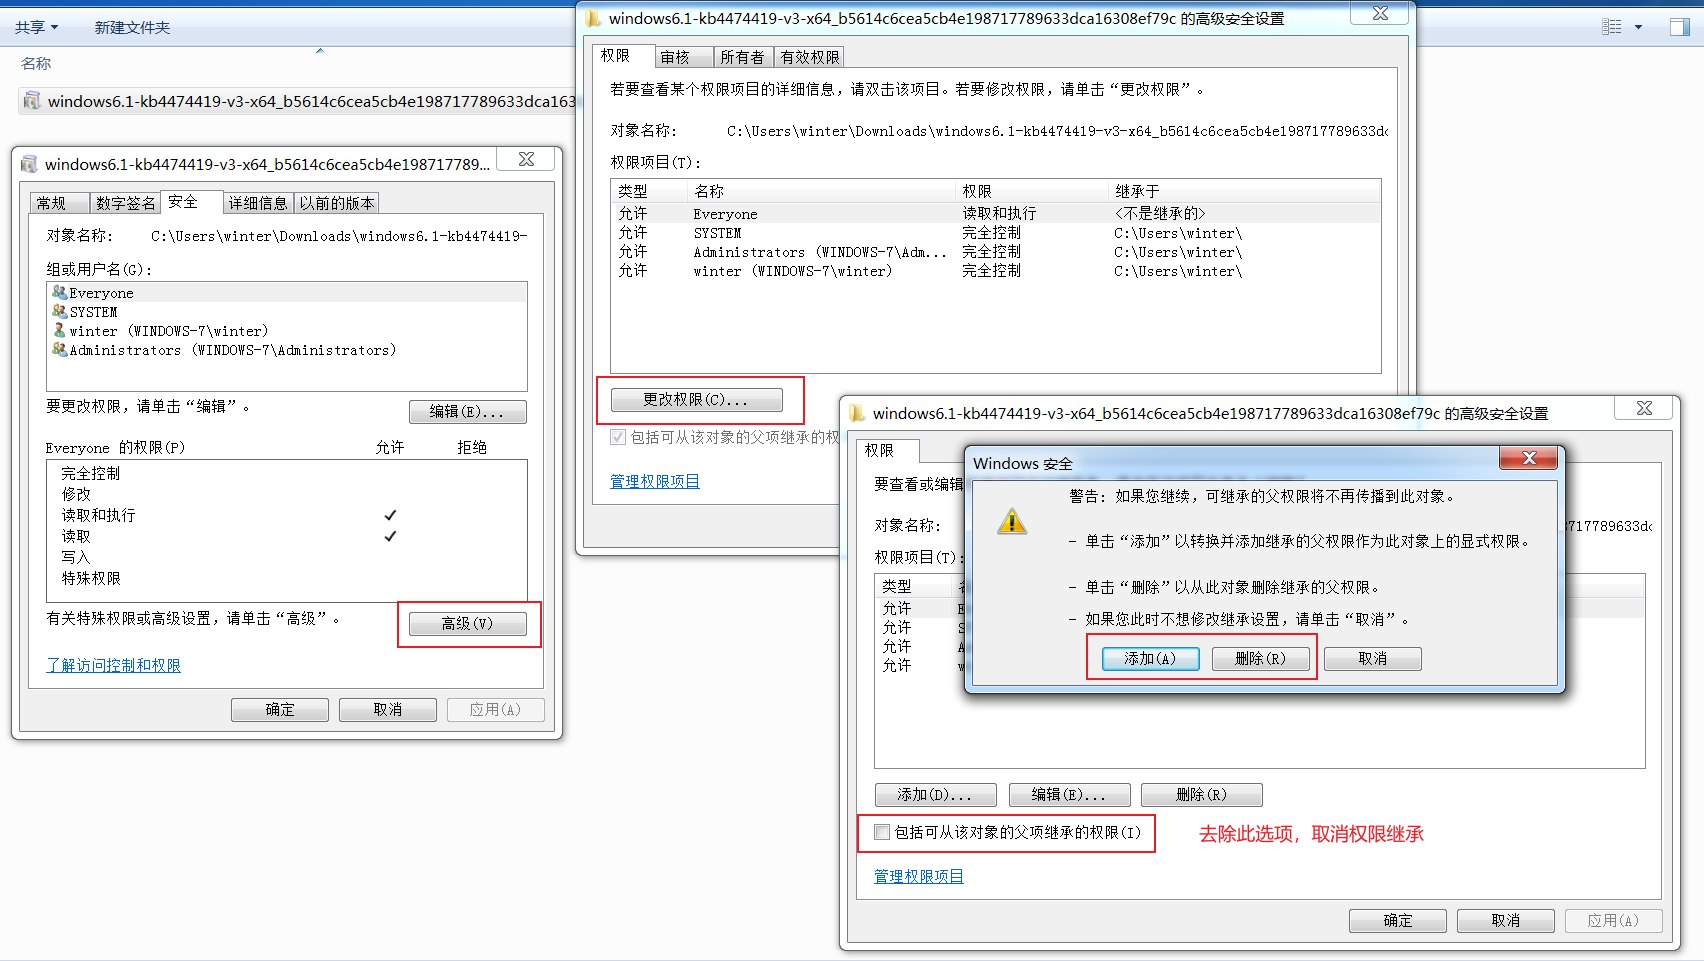Check 包括可从该对象的父项继承的权限 checkbox
The image size is (1704, 961).
[881, 832]
